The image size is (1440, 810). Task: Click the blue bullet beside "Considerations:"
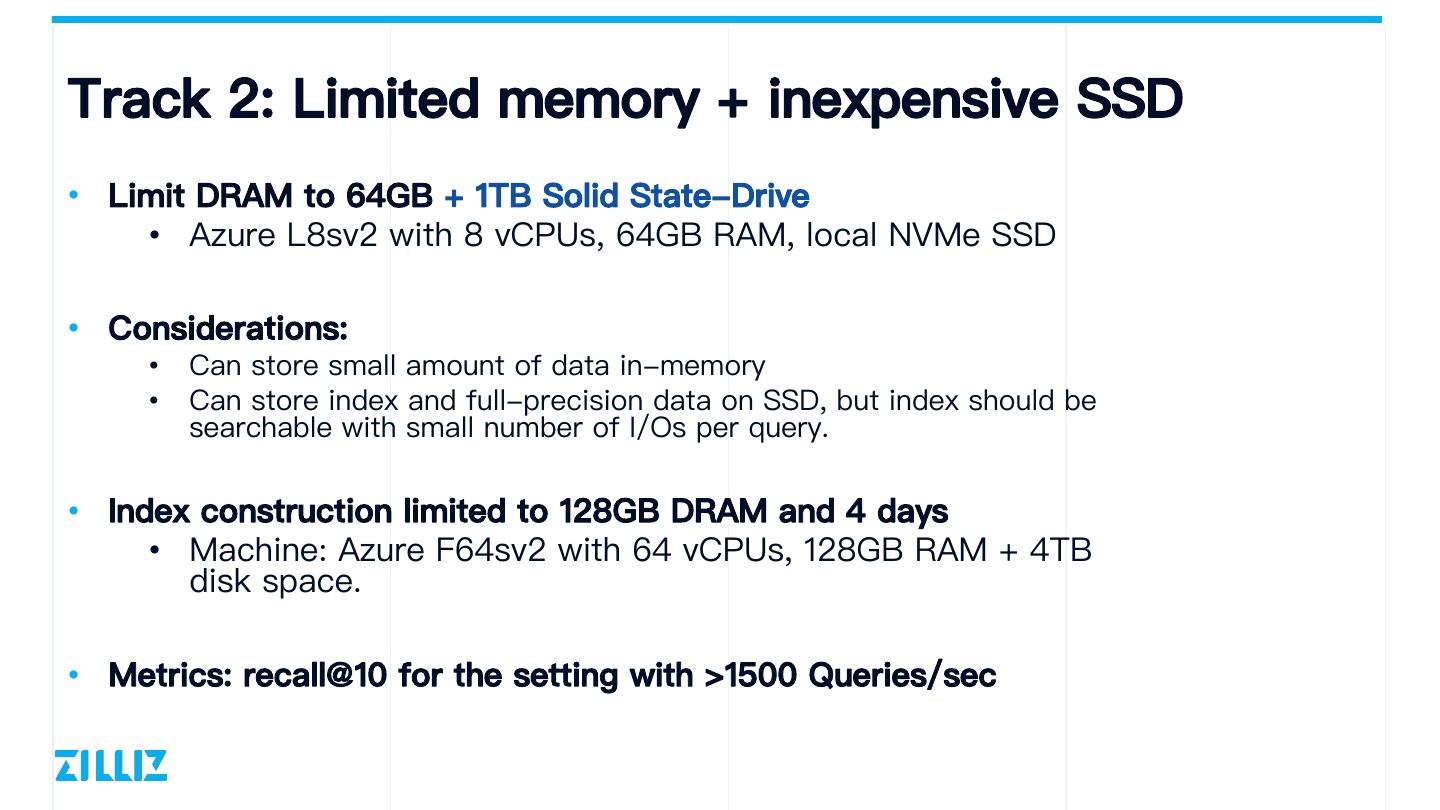coord(74,328)
